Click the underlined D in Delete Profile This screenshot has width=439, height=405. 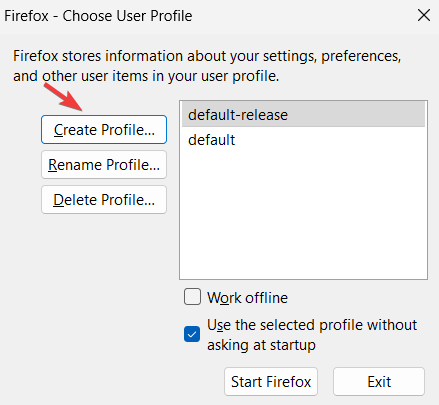(x=58, y=200)
